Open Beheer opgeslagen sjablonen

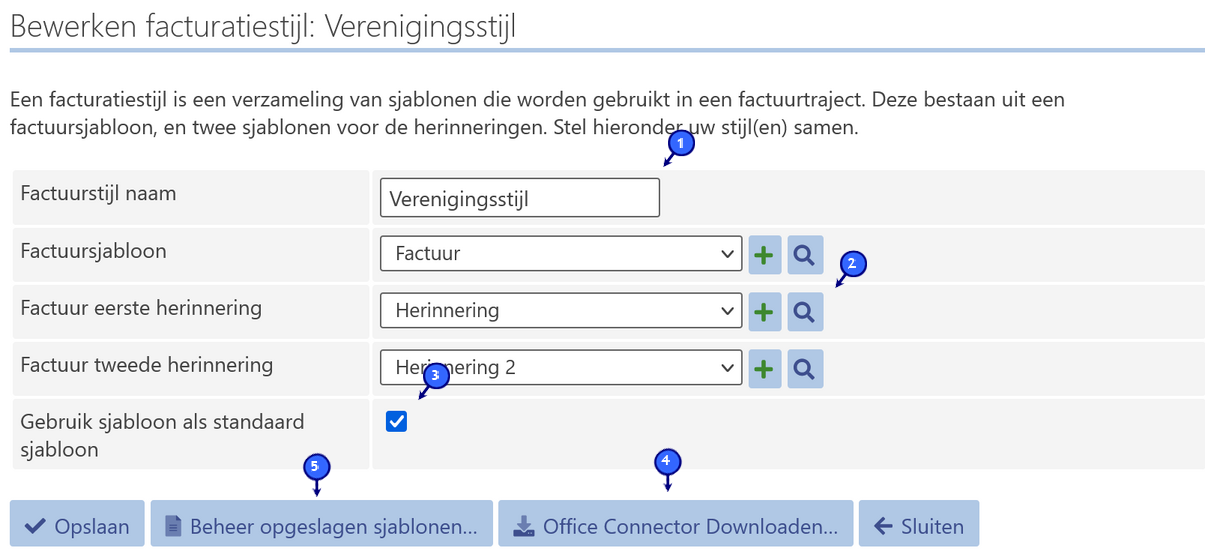pos(321,526)
